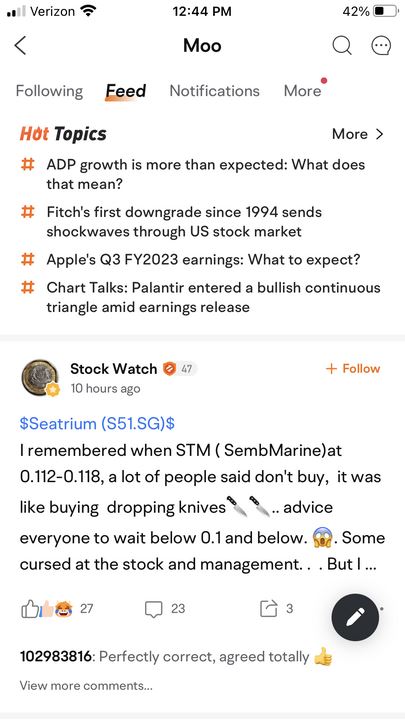405x720 pixels.
Task: Open the More tab with red dot
Action: coord(303,91)
